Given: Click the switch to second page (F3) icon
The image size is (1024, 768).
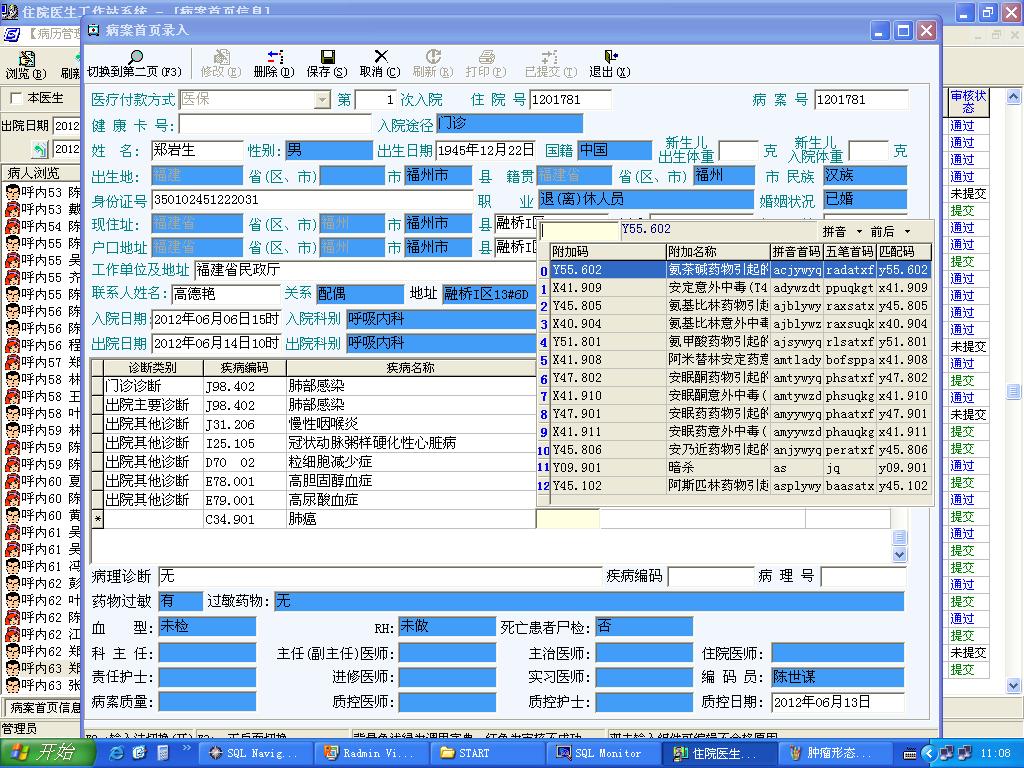Looking at the screenshot, I should coord(135,57).
